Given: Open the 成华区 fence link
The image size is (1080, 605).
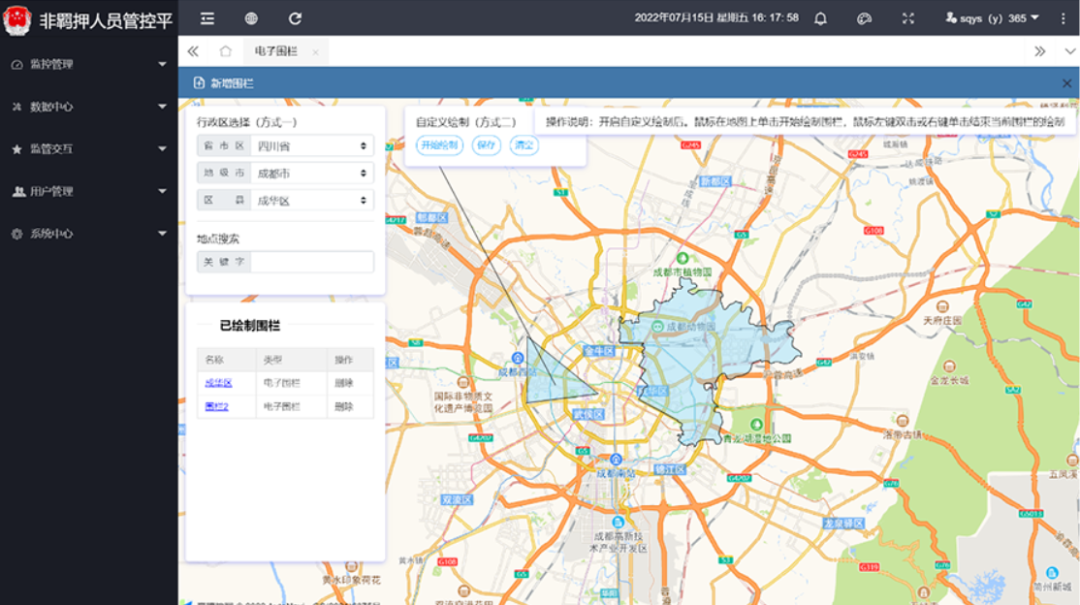Looking at the screenshot, I should (x=218, y=383).
